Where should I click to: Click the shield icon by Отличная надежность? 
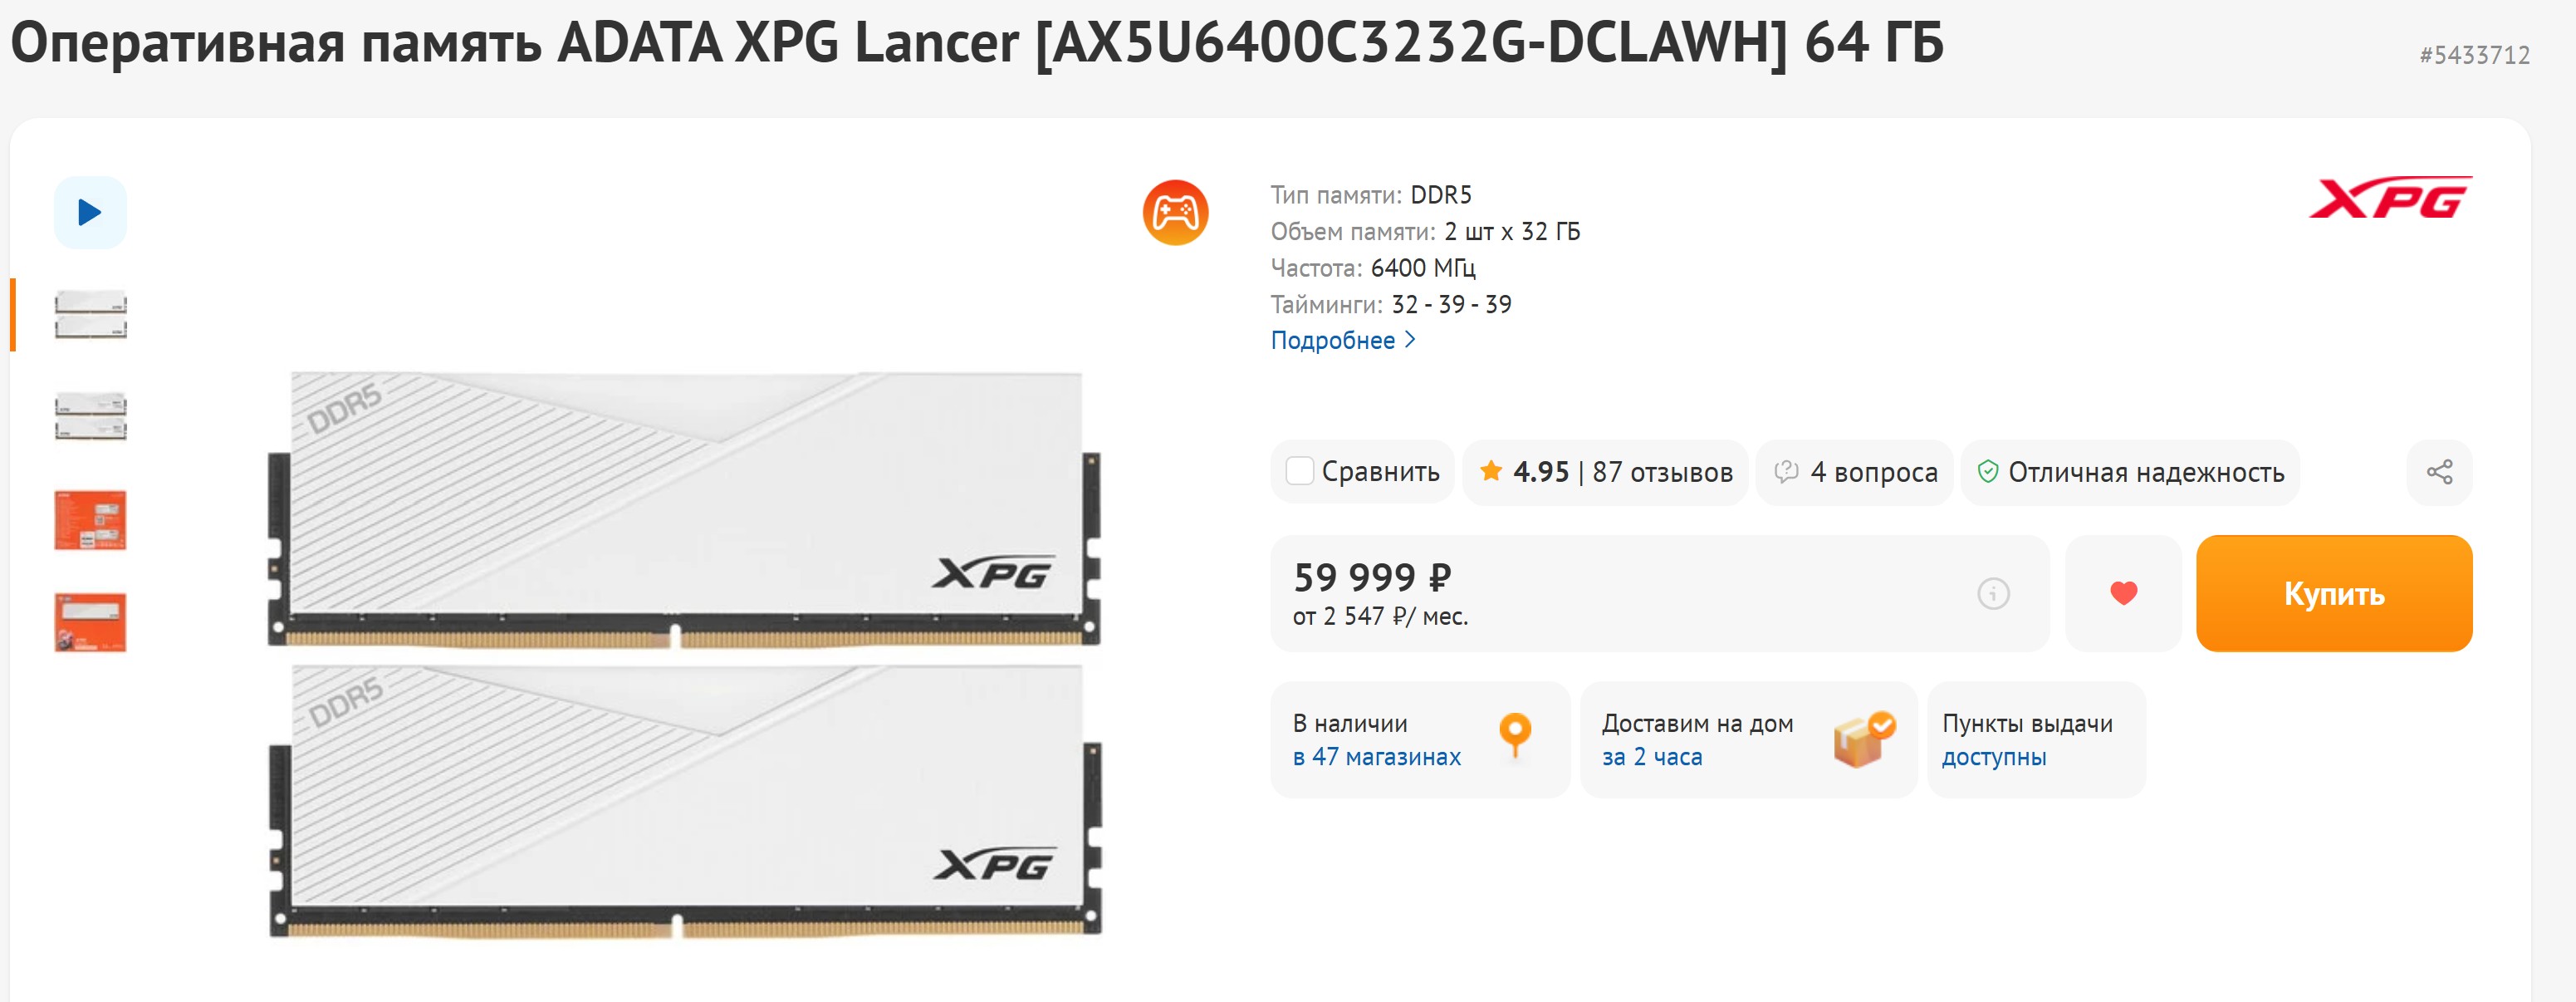coord(1988,471)
